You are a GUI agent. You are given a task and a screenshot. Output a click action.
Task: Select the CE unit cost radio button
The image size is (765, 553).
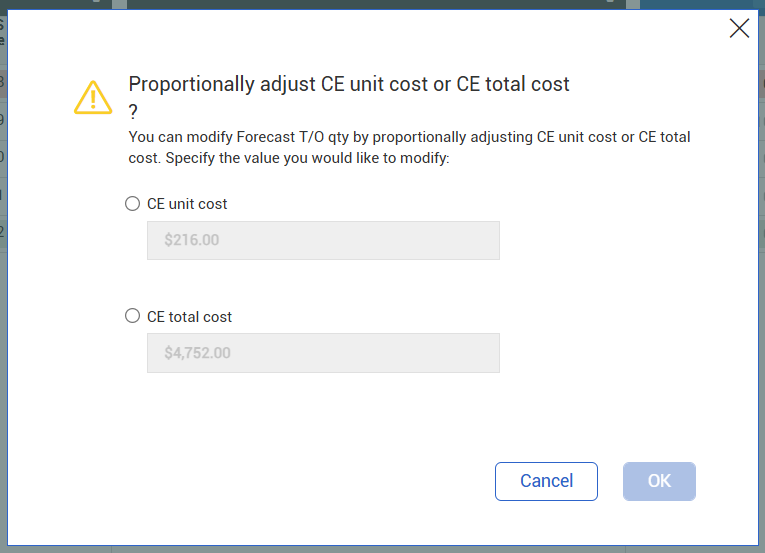click(132, 204)
